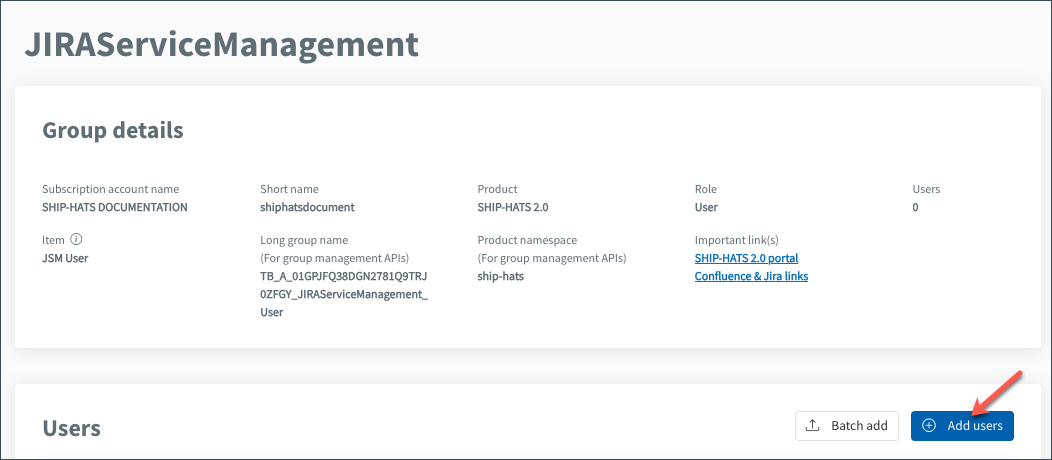Click the Subscription account name label

[111, 189]
